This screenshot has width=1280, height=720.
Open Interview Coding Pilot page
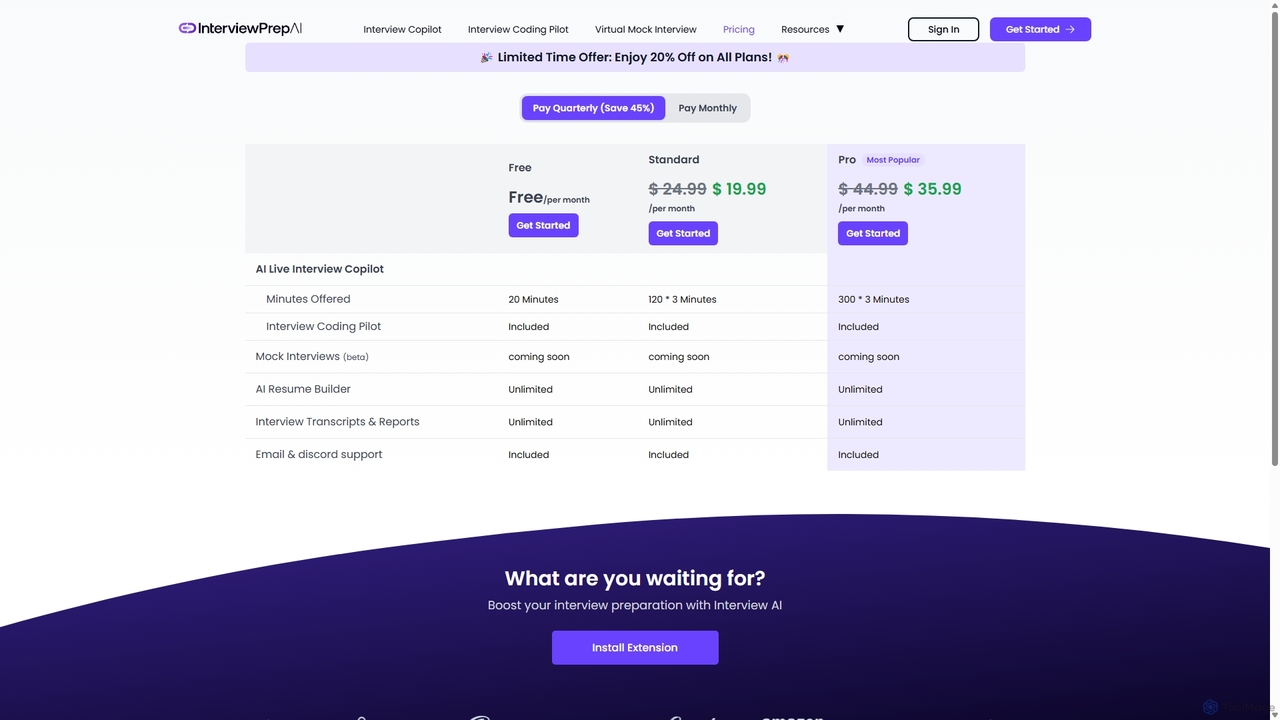tap(518, 29)
